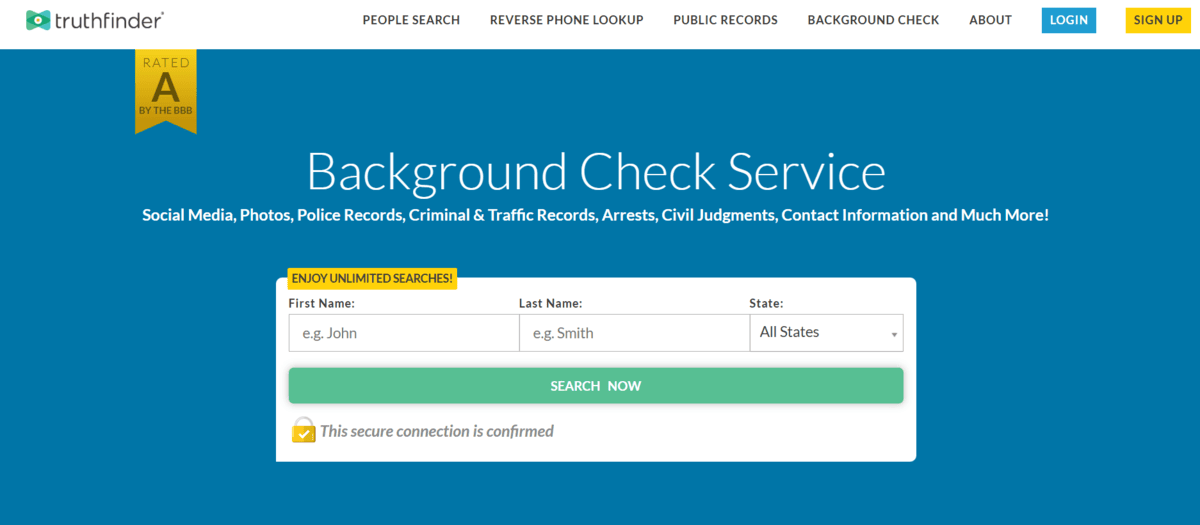This screenshot has height=525, width=1200.
Task: Open the Reverse Phone Lookup page
Action: (x=567, y=20)
